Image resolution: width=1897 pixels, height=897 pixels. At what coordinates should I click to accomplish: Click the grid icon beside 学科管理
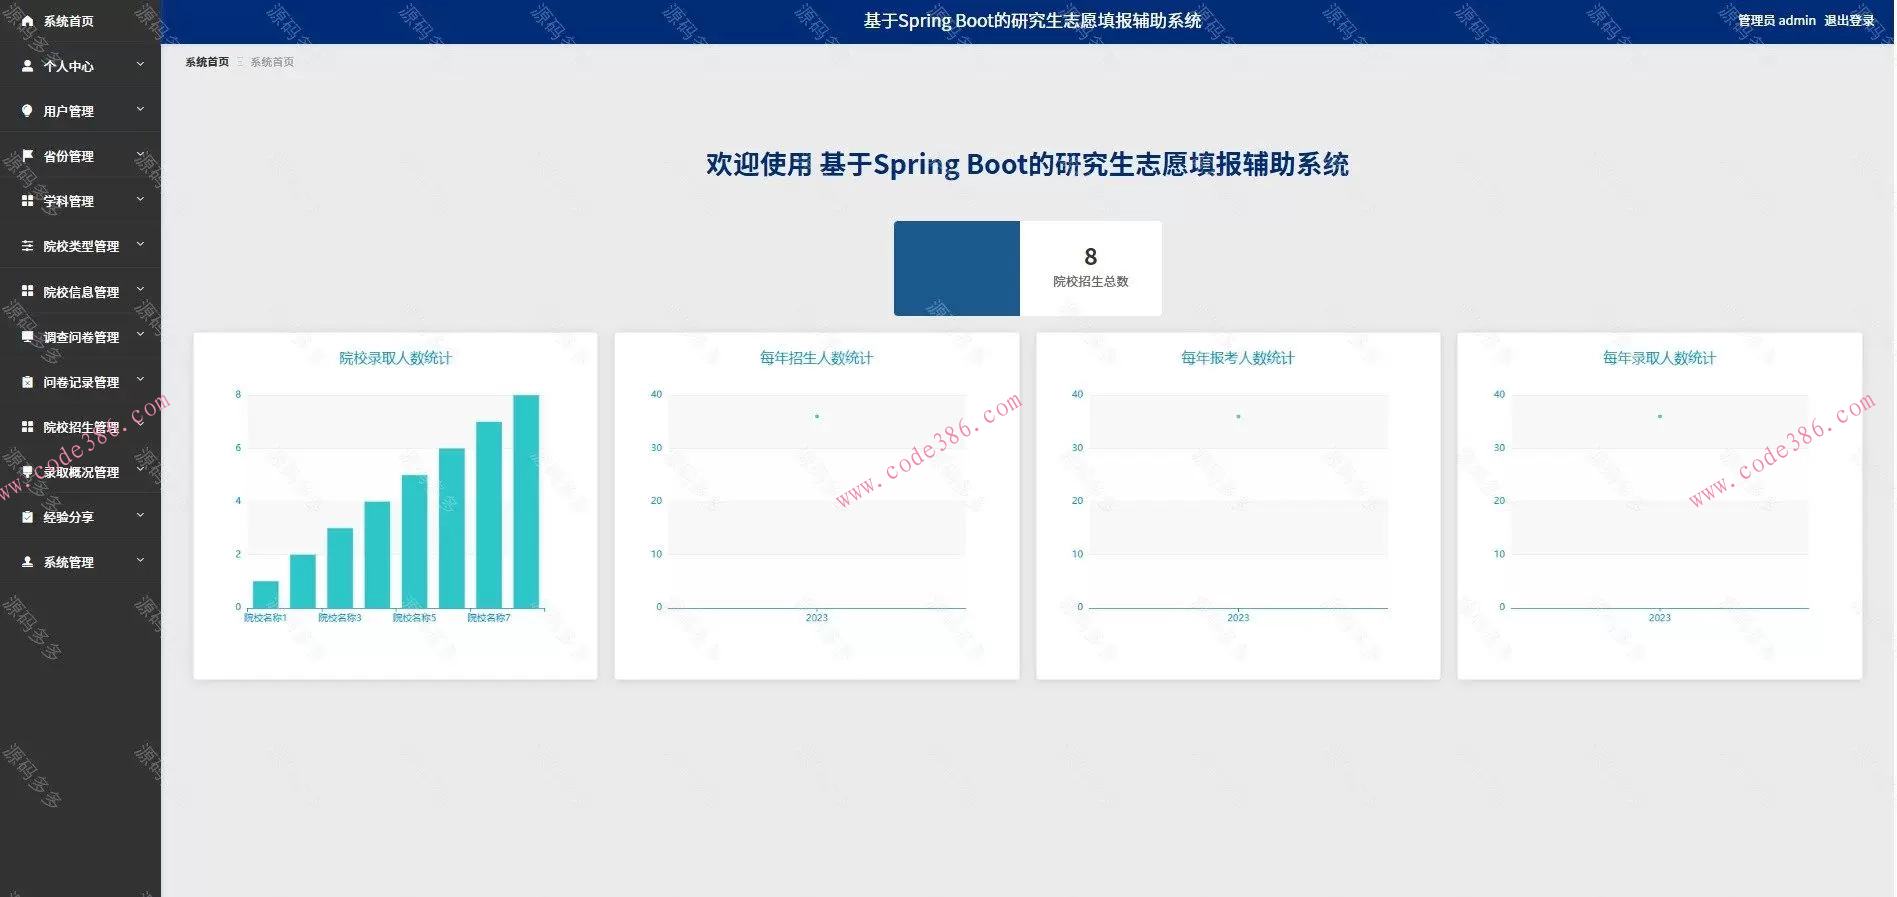pos(27,201)
